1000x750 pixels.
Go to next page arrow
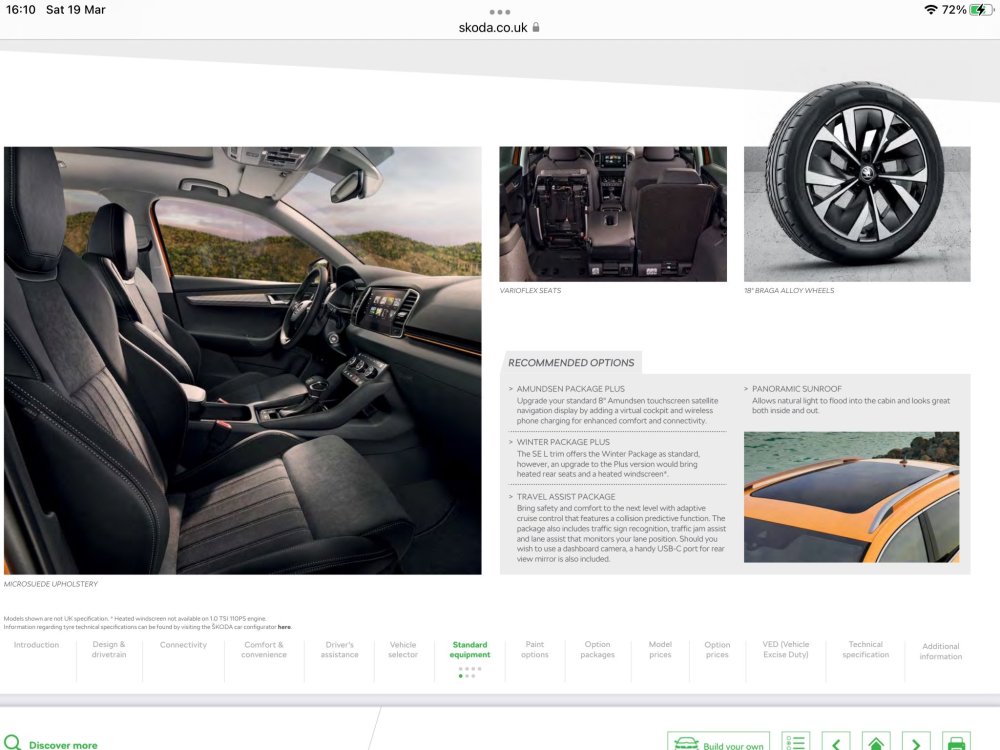pos(916,742)
